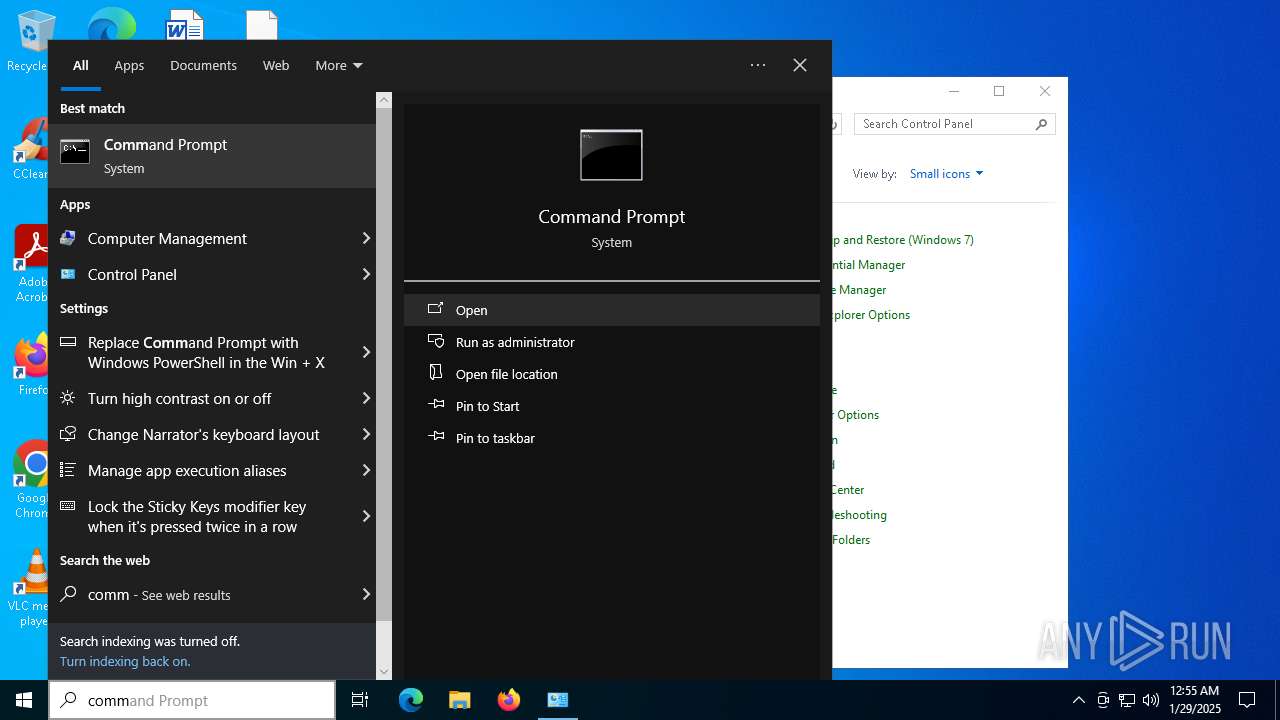1280x720 pixels.
Task: Open View by Small icons dropdown
Action: coord(946,174)
